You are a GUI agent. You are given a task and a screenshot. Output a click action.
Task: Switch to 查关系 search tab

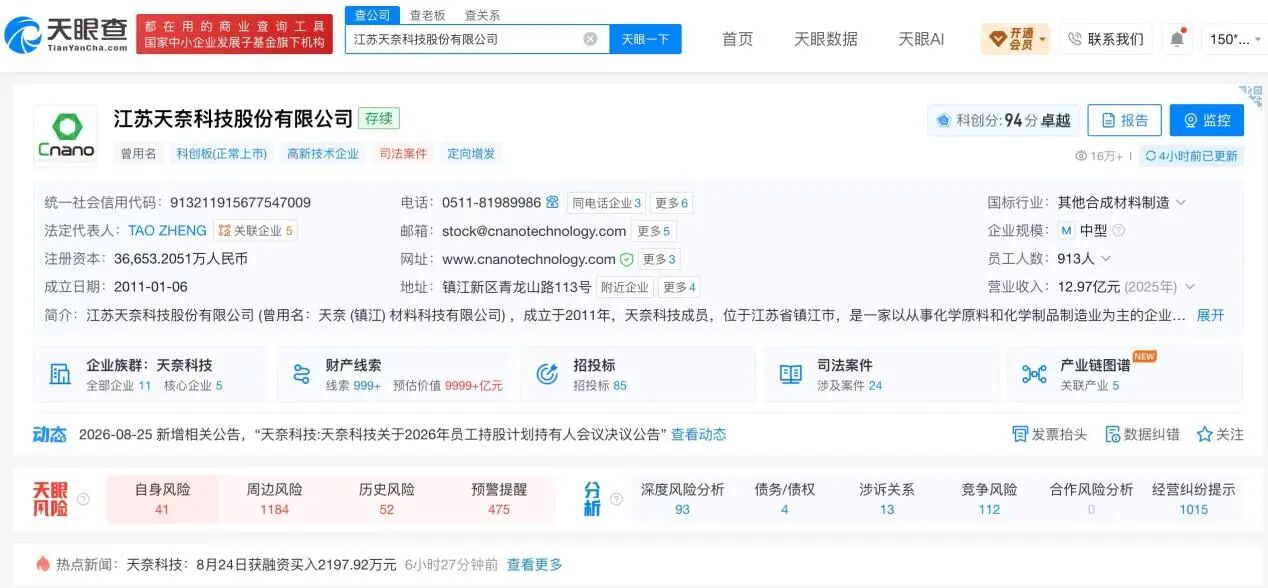point(482,15)
